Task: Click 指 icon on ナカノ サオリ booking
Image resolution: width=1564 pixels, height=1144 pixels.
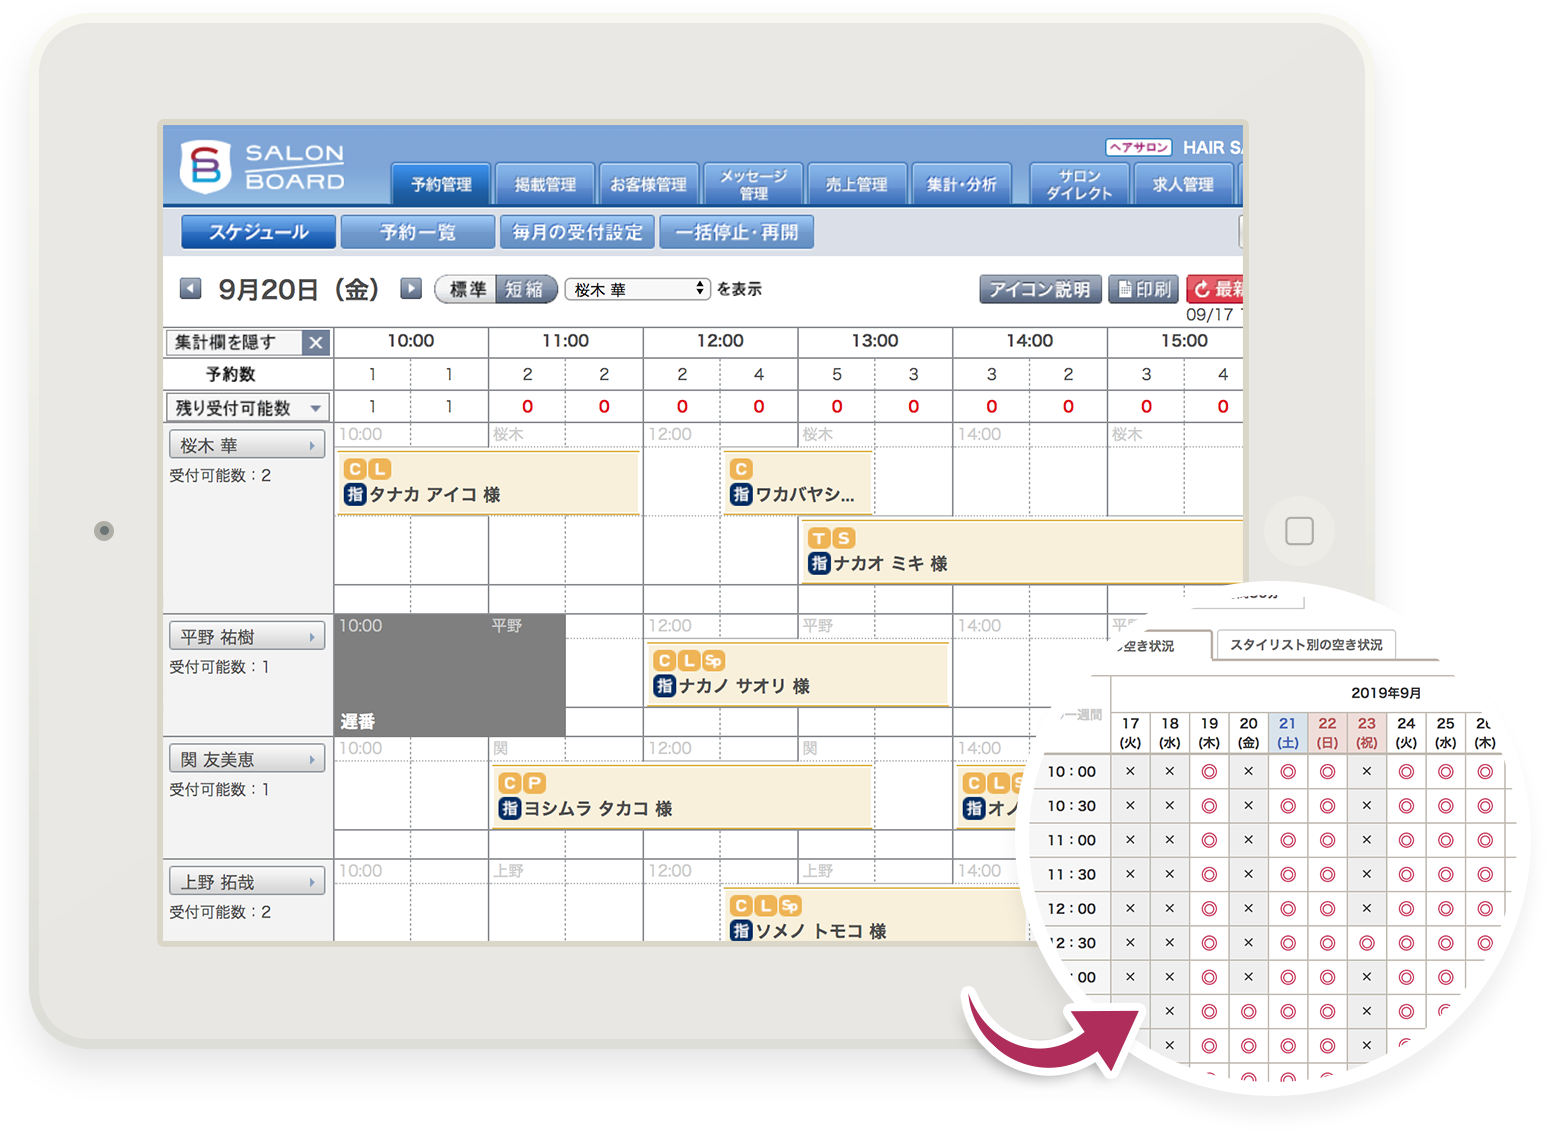Action: point(664,686)
